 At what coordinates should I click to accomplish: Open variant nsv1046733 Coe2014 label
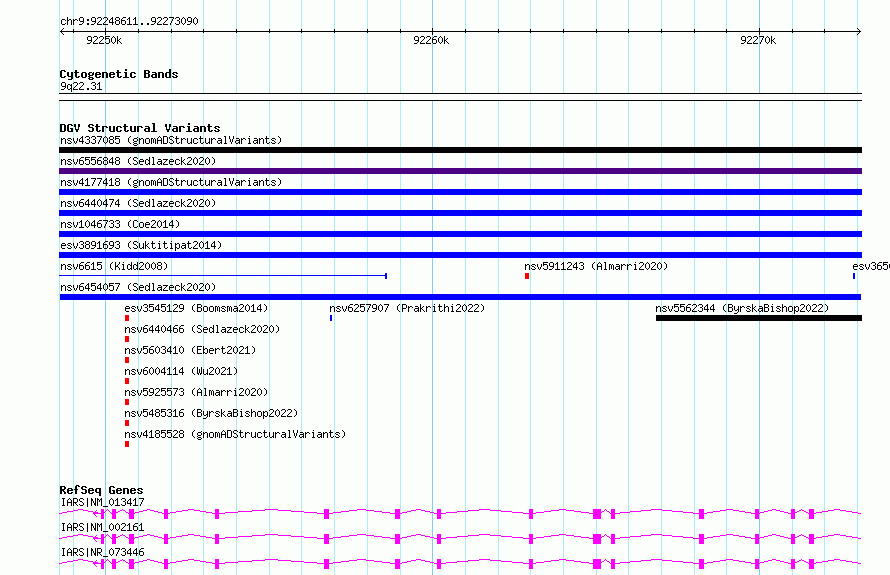pyautogui.click(x=120, y=224)
